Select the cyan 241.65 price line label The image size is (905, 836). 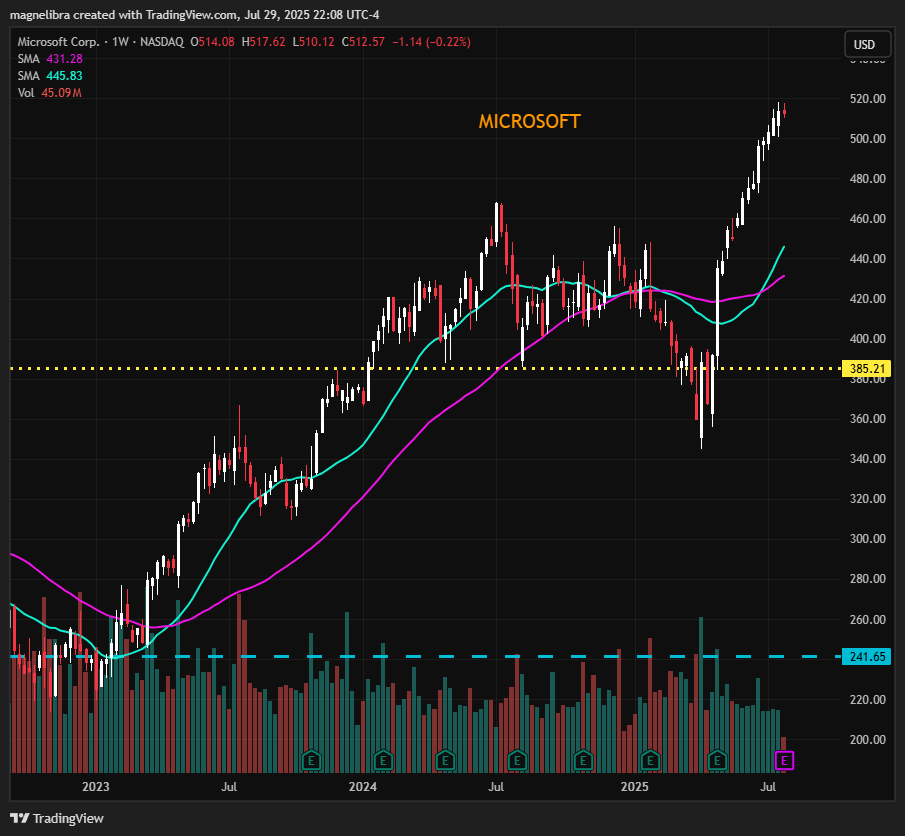coord(866,656)
